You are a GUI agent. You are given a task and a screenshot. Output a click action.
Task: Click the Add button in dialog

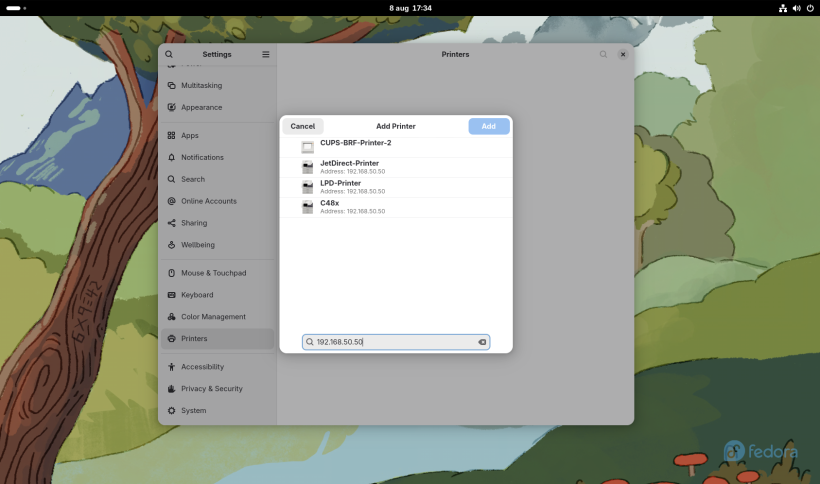pos(488,126)
